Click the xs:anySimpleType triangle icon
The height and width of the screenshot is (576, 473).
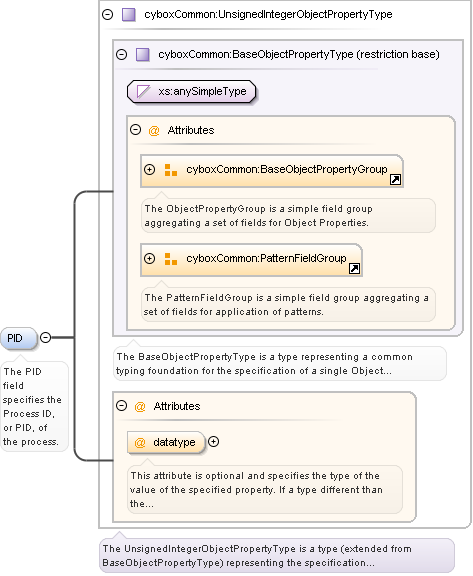(x=143, y=91)
